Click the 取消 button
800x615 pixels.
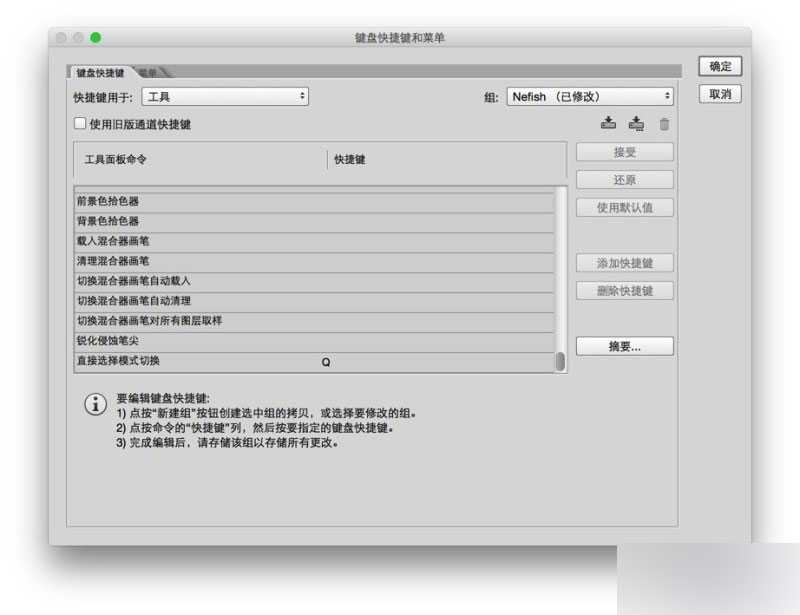pyautogui.click(x=719, y=94)
